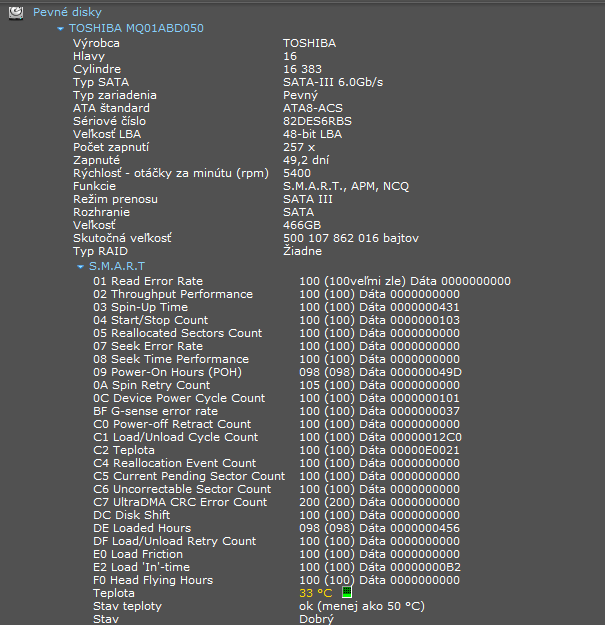Click the Sériové číslo value 82DES6RBS
The width and height of the screenshot is (605, 625).
317,121
